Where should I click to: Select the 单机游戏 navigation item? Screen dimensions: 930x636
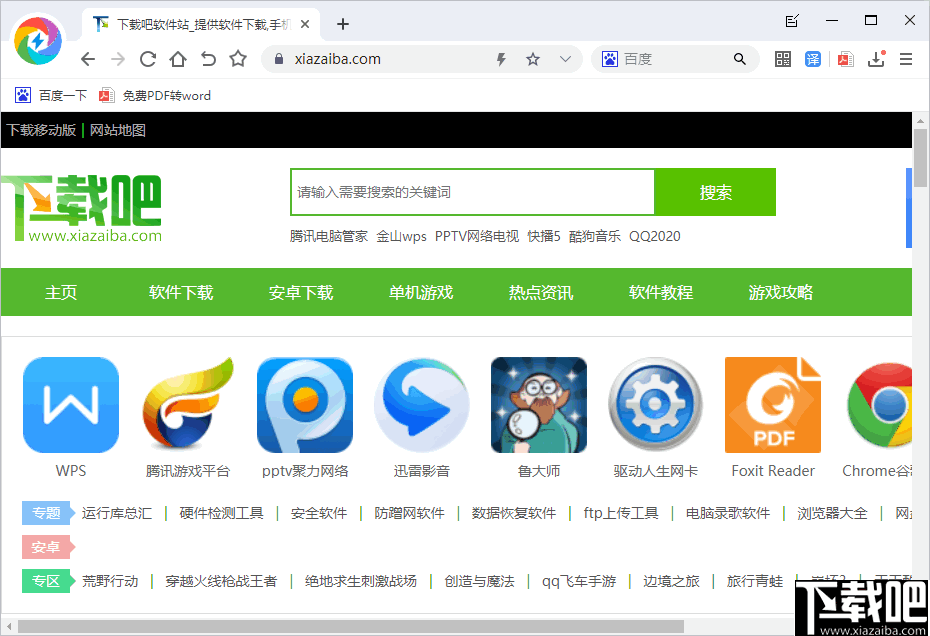pyautogui.click(x=421, y=292)
